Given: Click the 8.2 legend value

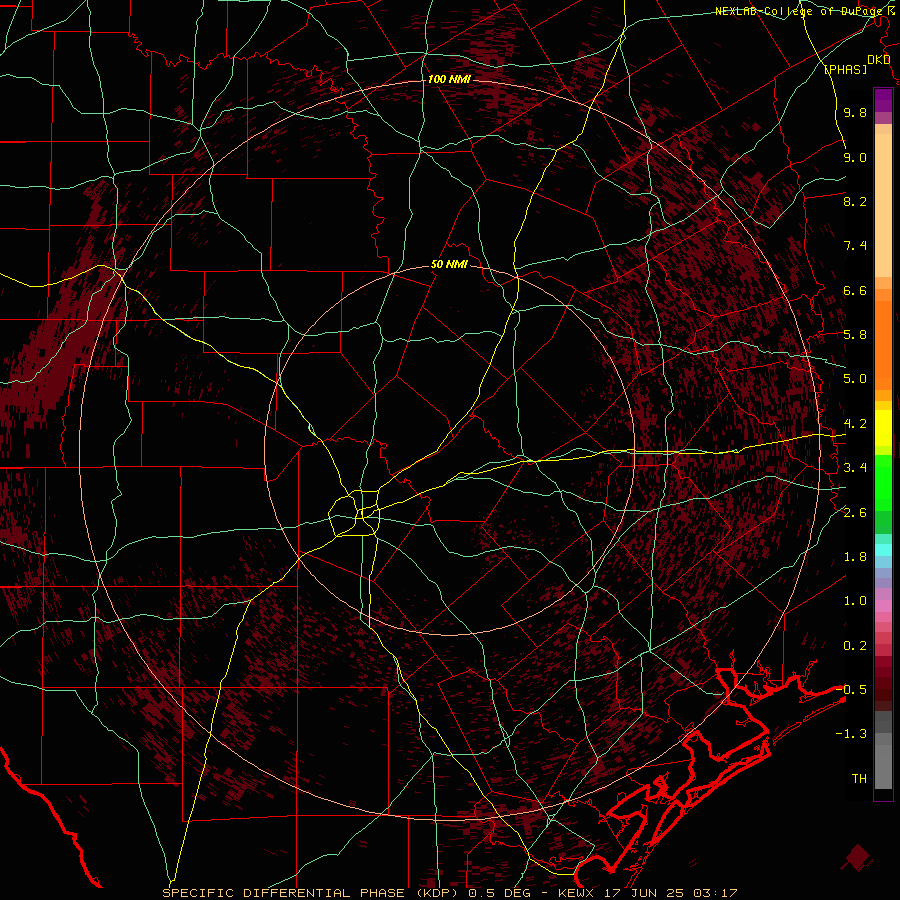Looking at the screenshot, I should click(855, 201).
